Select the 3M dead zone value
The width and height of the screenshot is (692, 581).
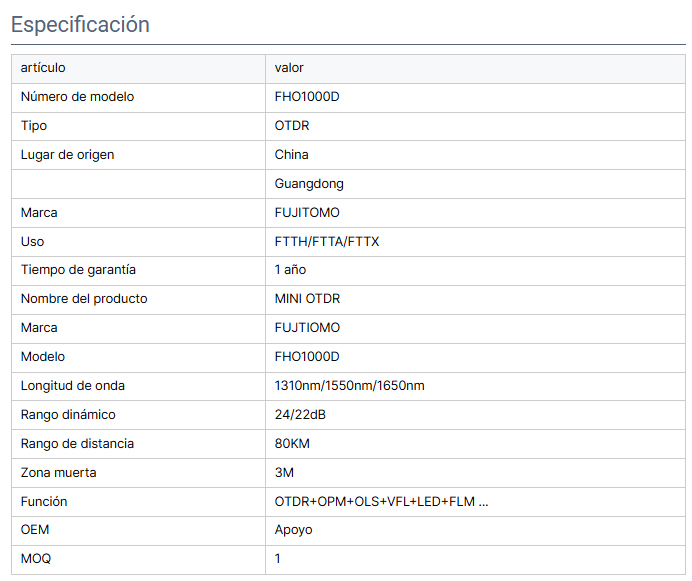[284, 473]
